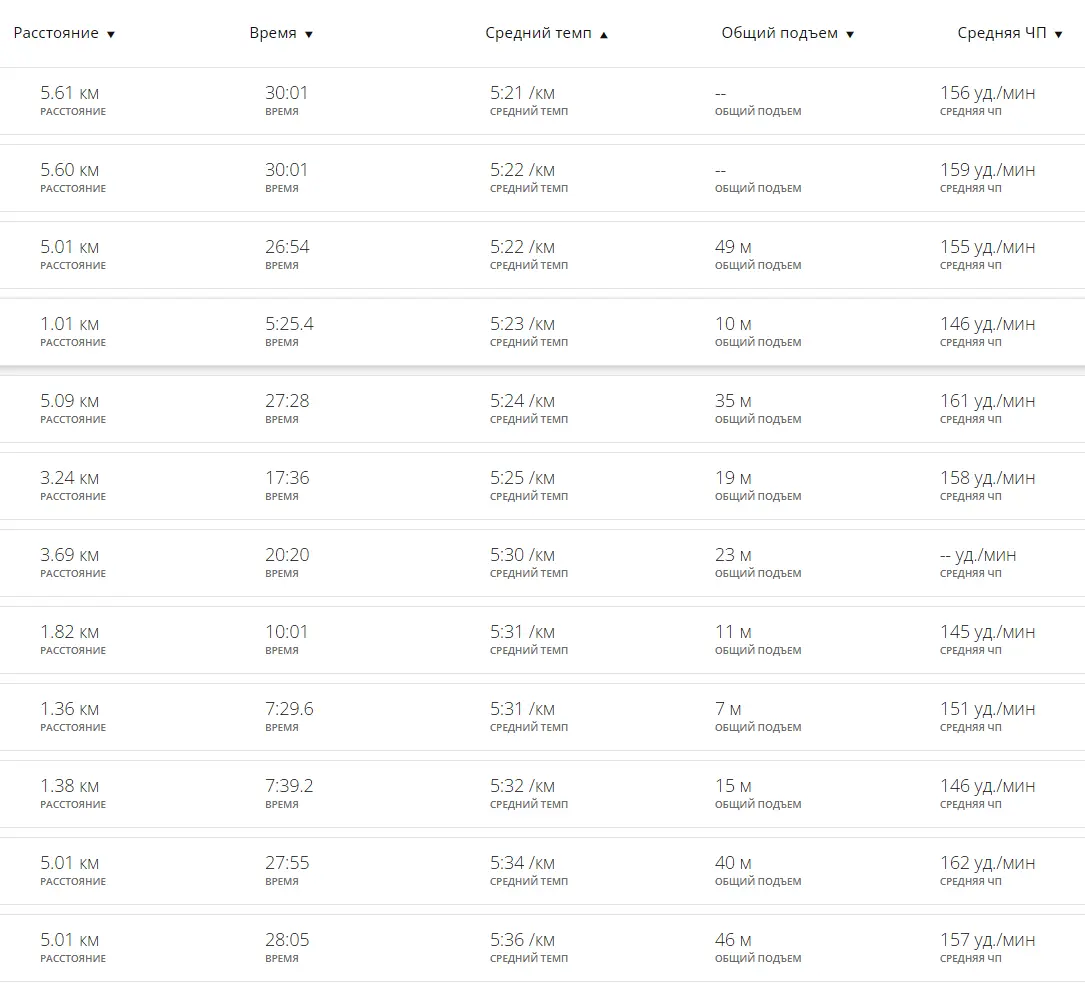The width and height of the screenshot is (1085, 984).
Task: Open the 5.61 км activity row
Action: coord(542,101)
